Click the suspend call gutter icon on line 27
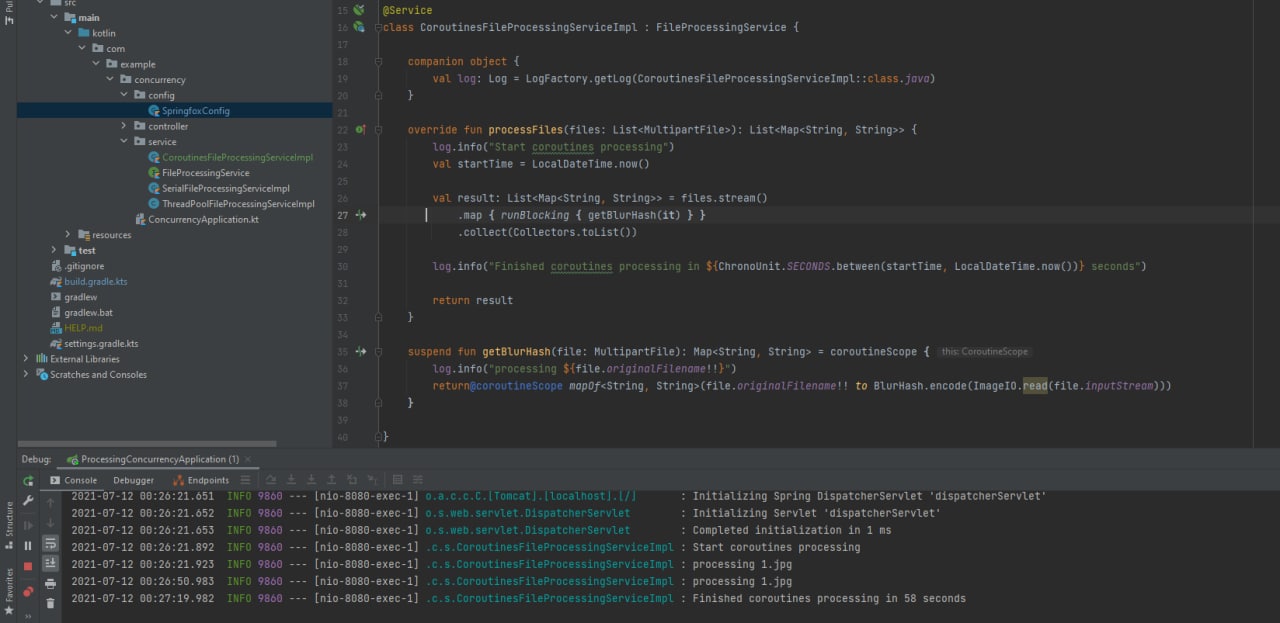The height and width of the screenshot is (623, 1280). pos(361,215)
